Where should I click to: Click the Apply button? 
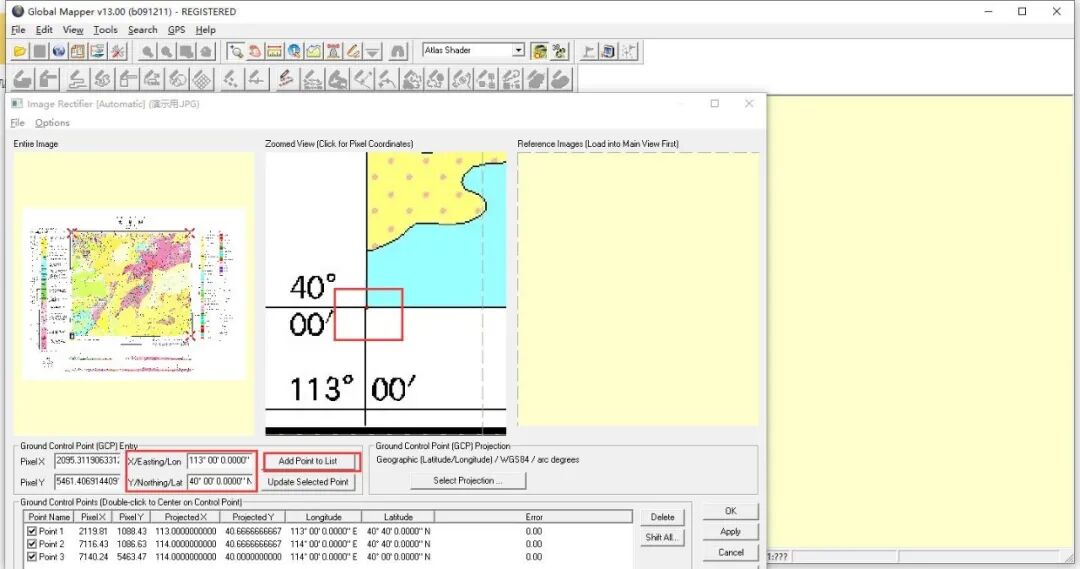(731, 532)
